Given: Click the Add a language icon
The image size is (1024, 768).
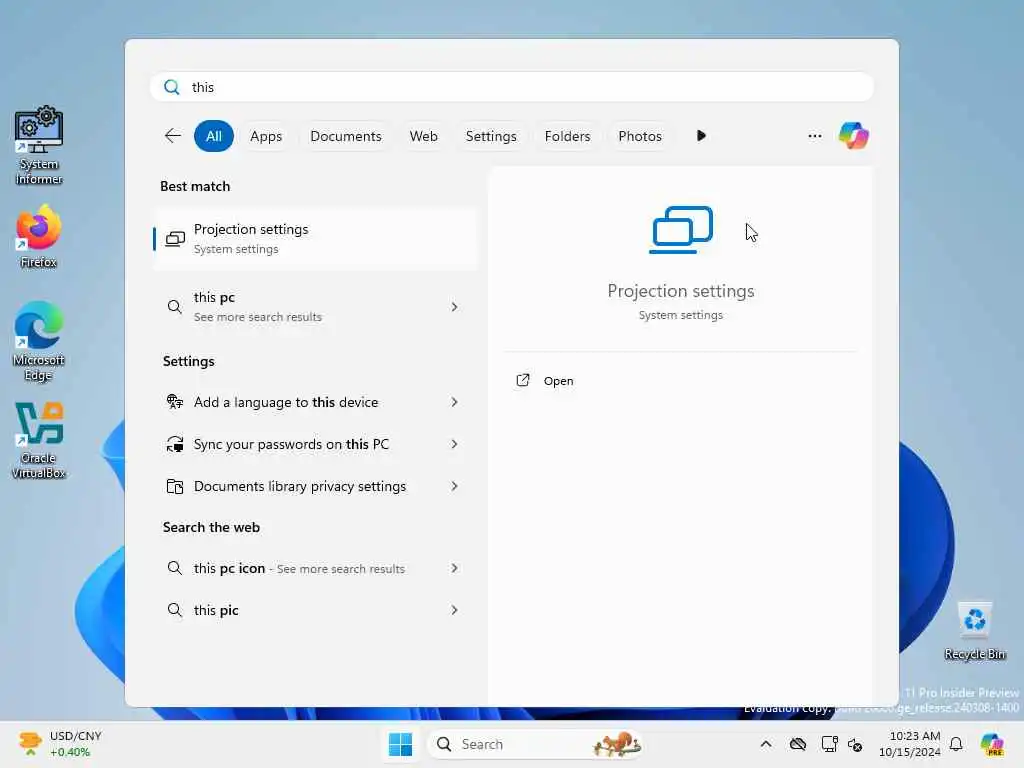Looking at the screenshot, I should coord(174,402).
